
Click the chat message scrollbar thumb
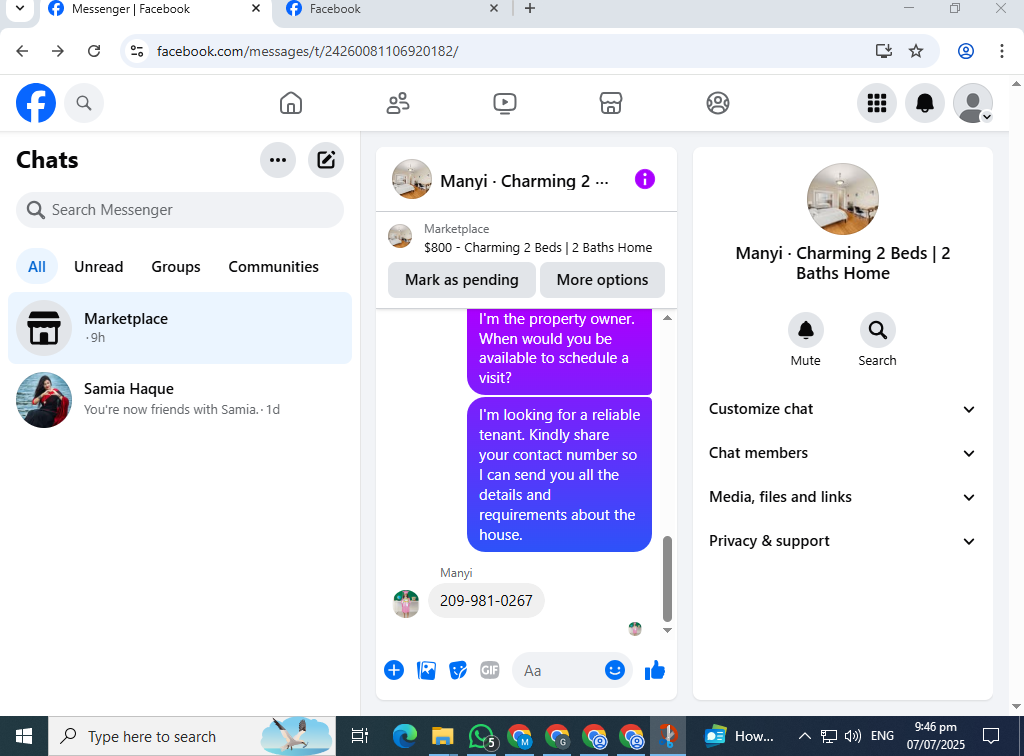667,578
